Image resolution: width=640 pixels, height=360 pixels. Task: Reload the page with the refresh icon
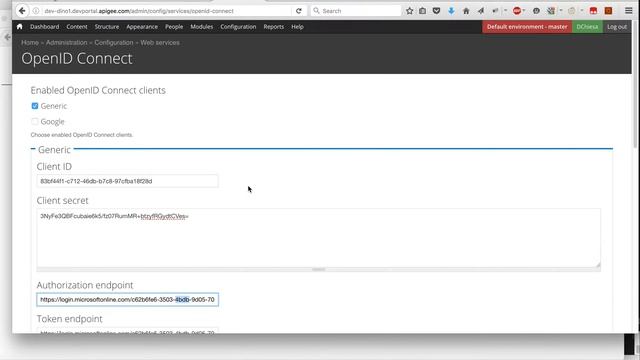(299, 11)
